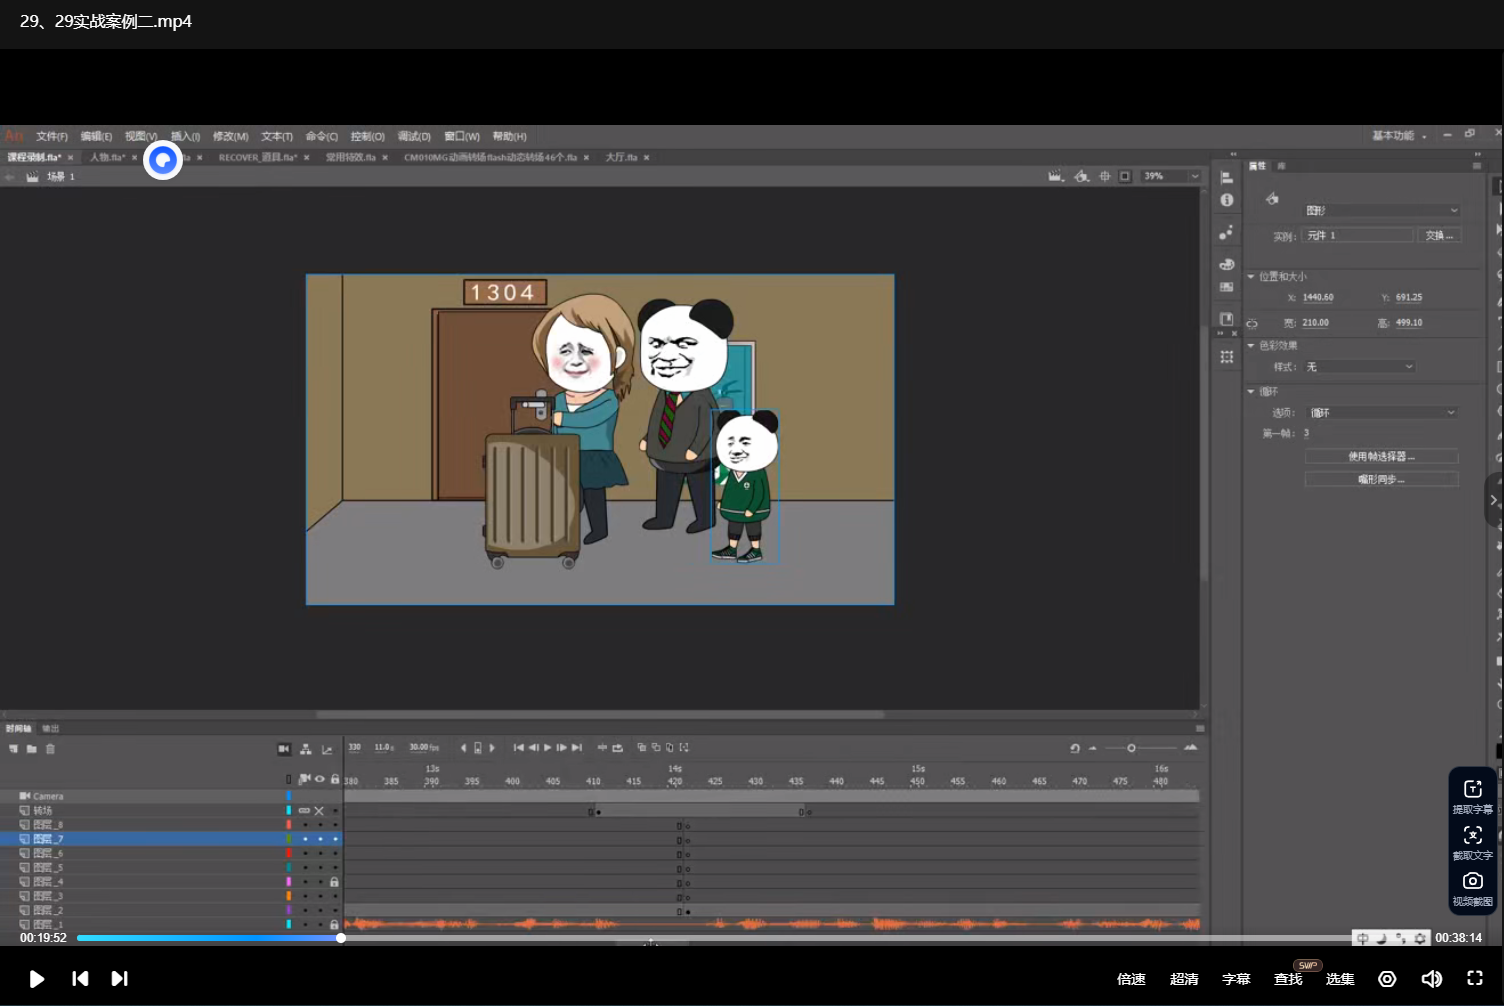Unlock the 图层_4 layer
1504x1006 pixels.
point(334,882)
